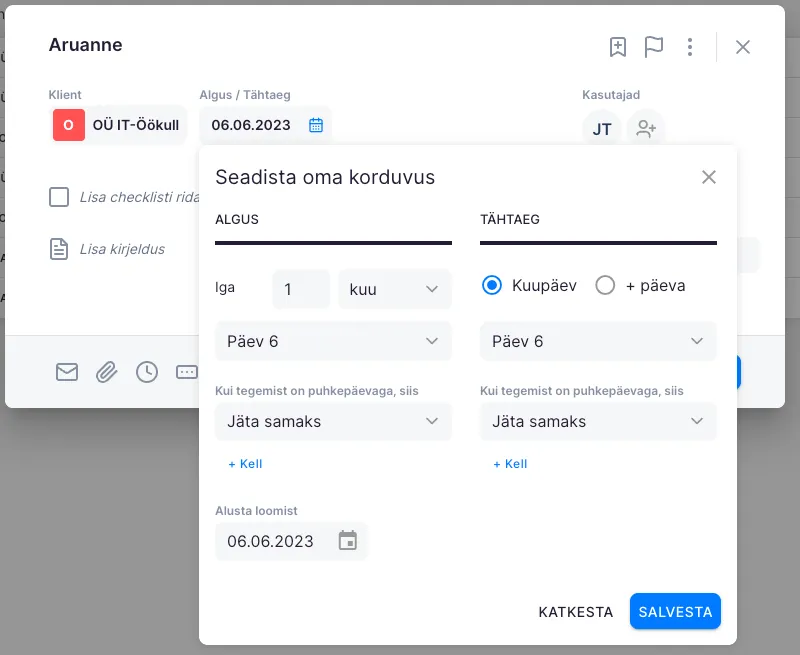
Task: Open calendar icon next to Alusta loomist date
Action: [347, 541]
